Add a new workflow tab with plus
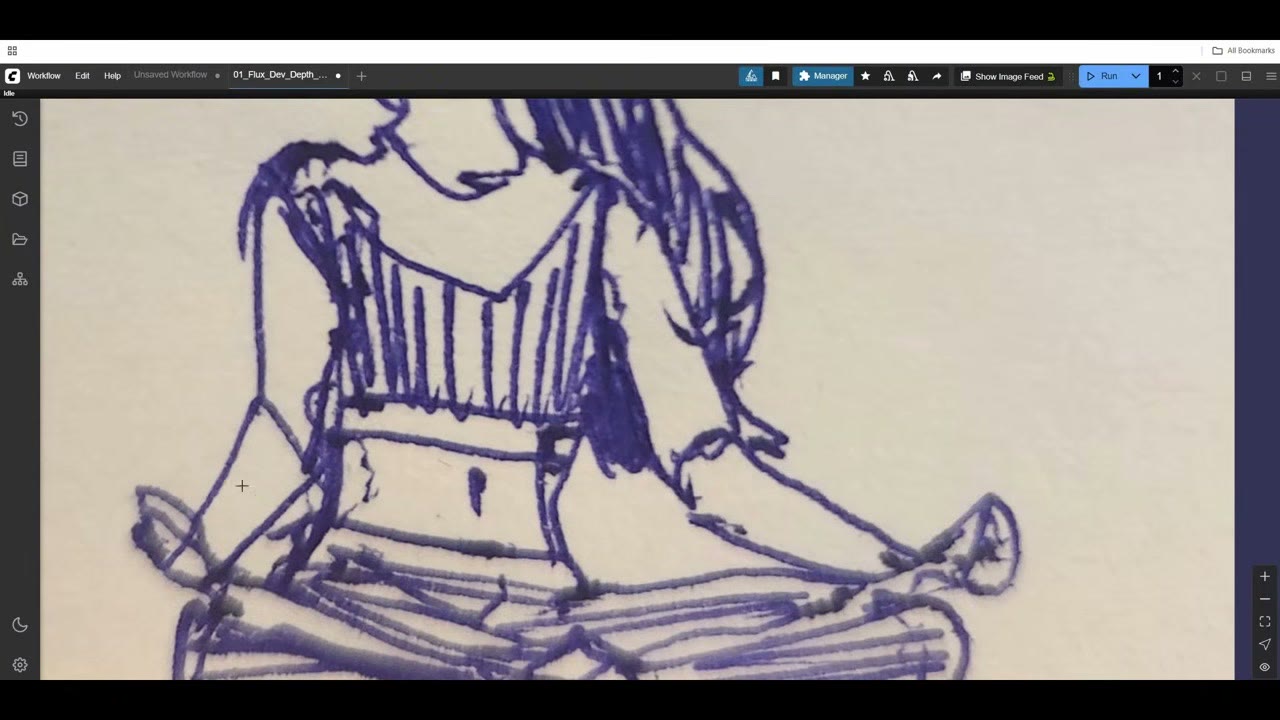 click(x=362, y=76)
